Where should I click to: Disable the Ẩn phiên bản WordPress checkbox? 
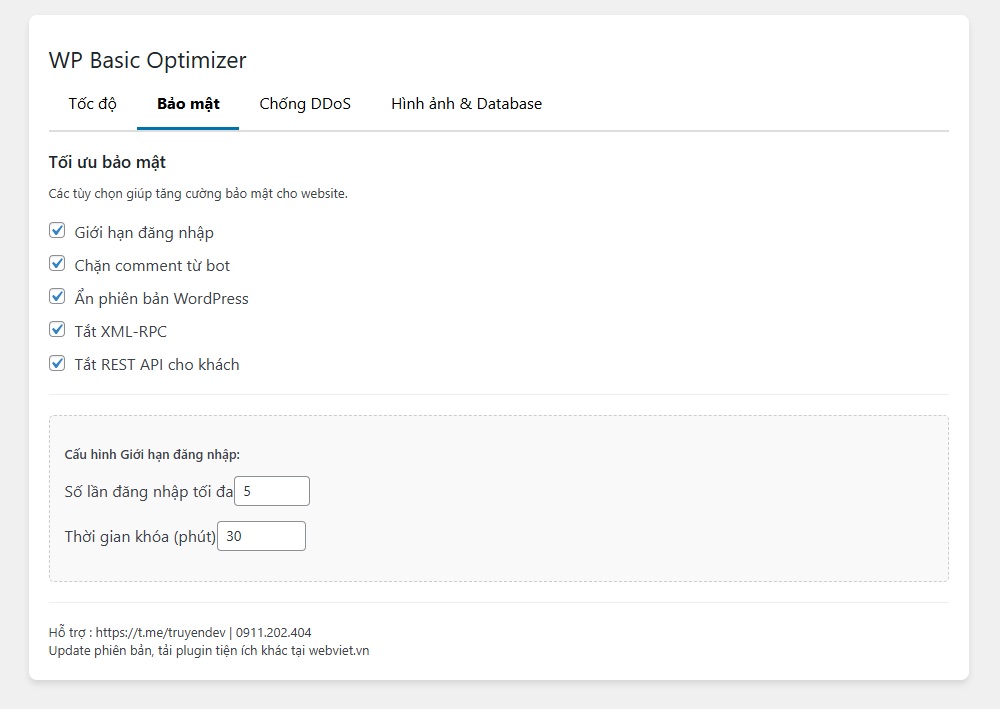pyautogui.click(x=57, y=298)
